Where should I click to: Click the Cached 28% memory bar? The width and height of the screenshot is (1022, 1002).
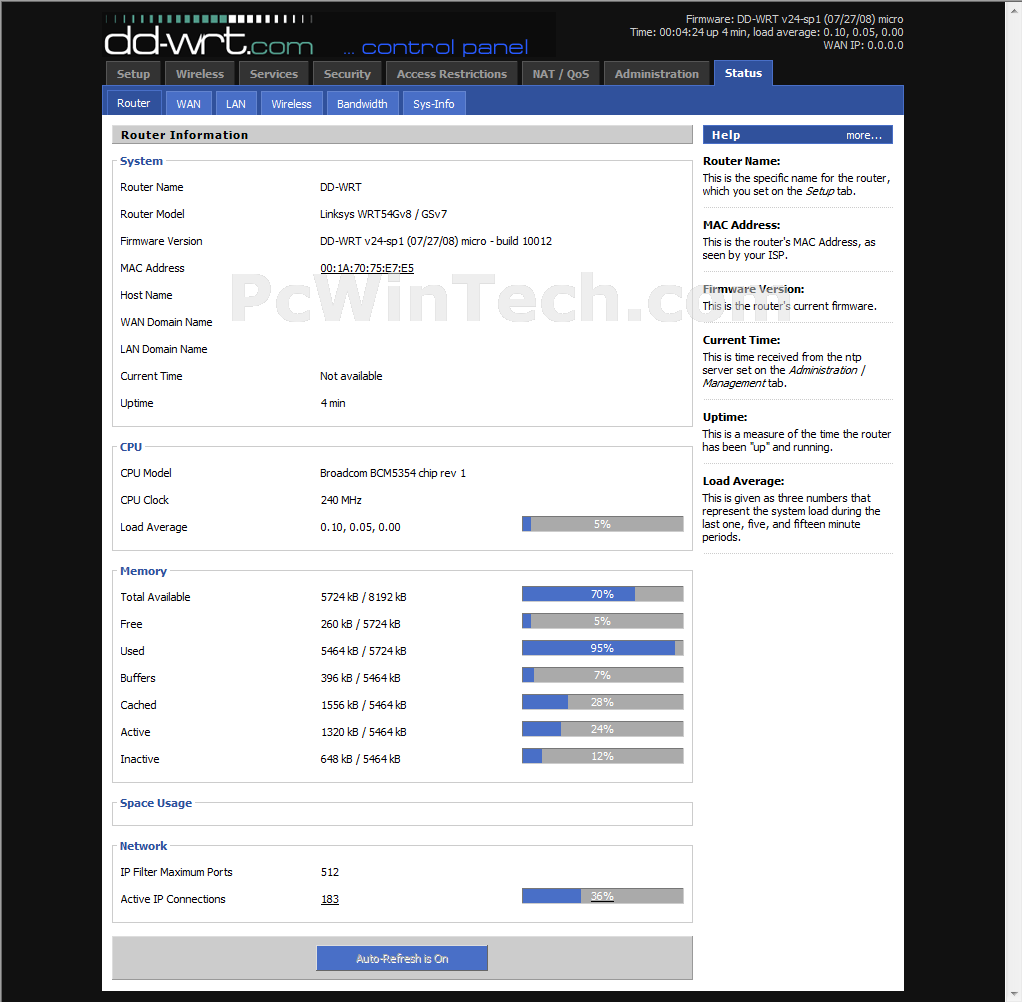[x=602, y=702]
